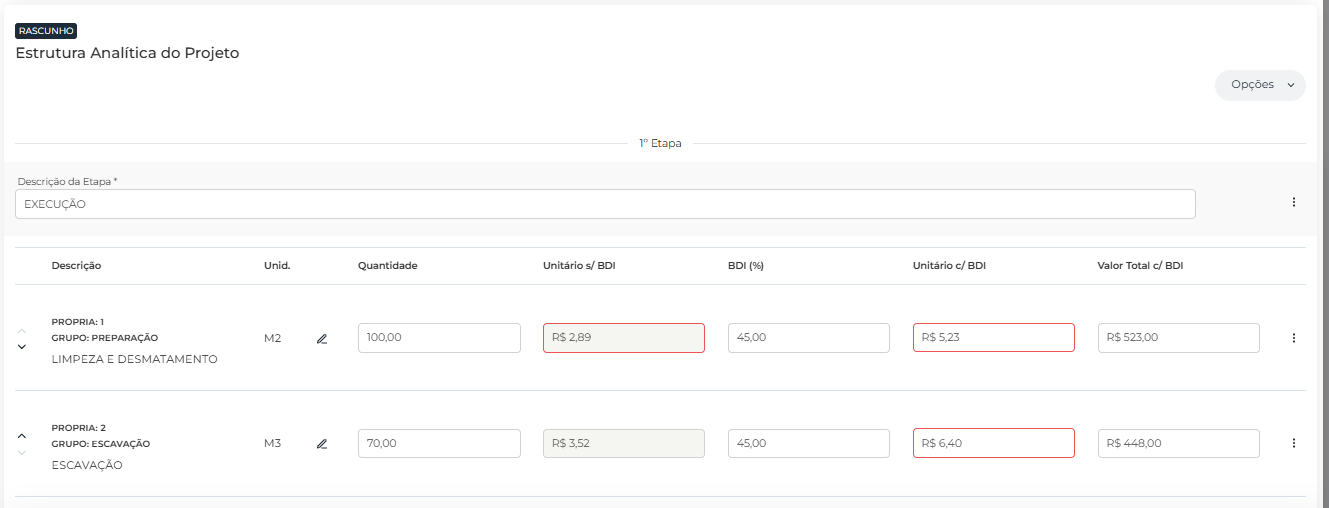Click the up arrow on LIMPEZA E DESMATAMENTO
The image size is (1329, 508).
(21, 331)
